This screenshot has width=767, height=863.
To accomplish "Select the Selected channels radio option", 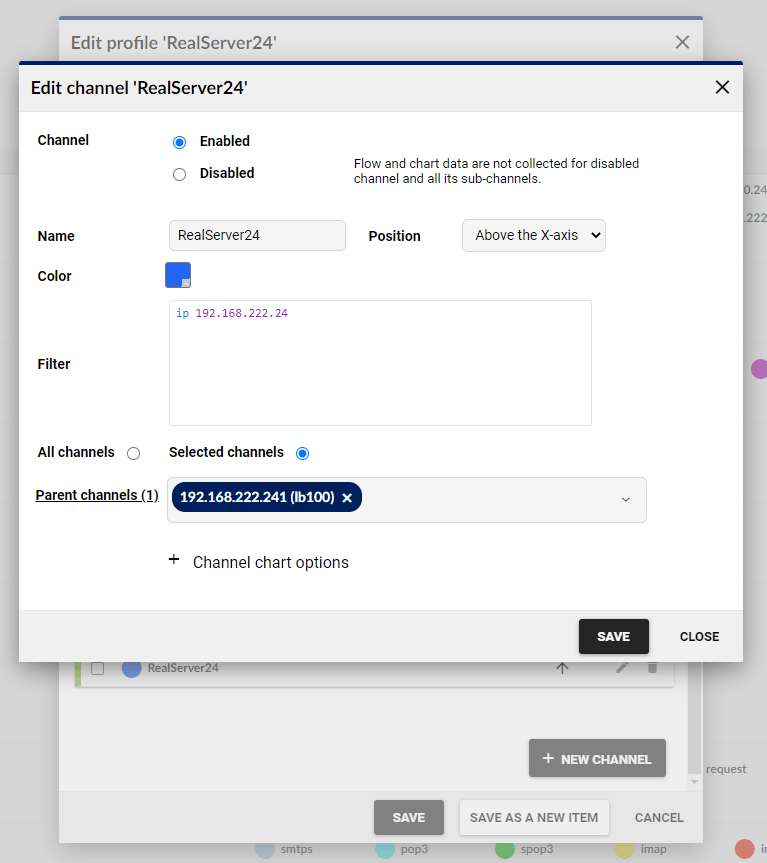I will [x=302, y=453].
